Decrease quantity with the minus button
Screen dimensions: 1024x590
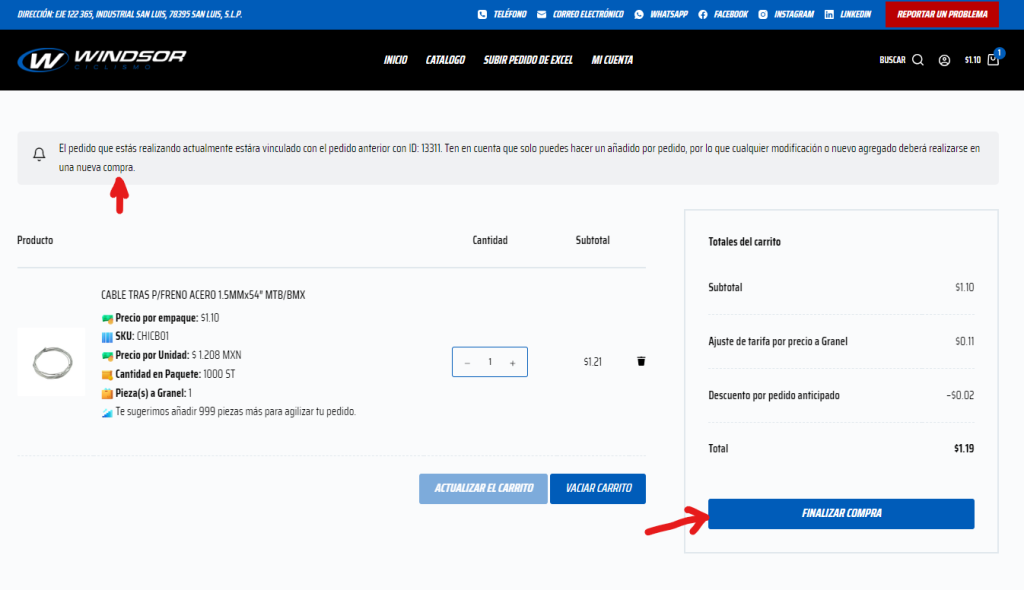467,362
